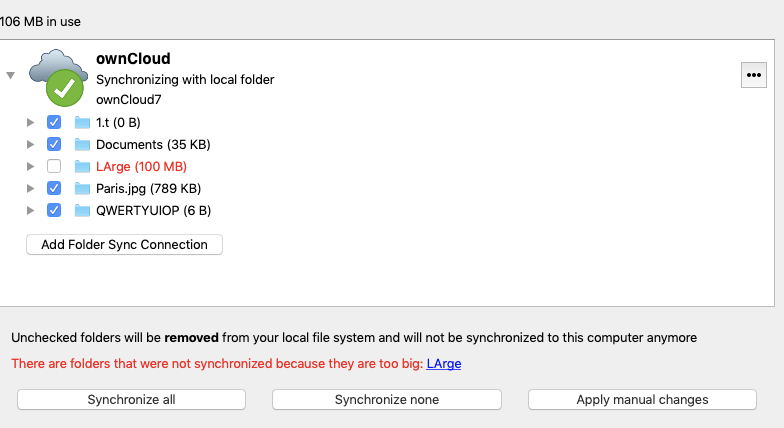Click Add Folder Sync Connection button

pos(124,244)
